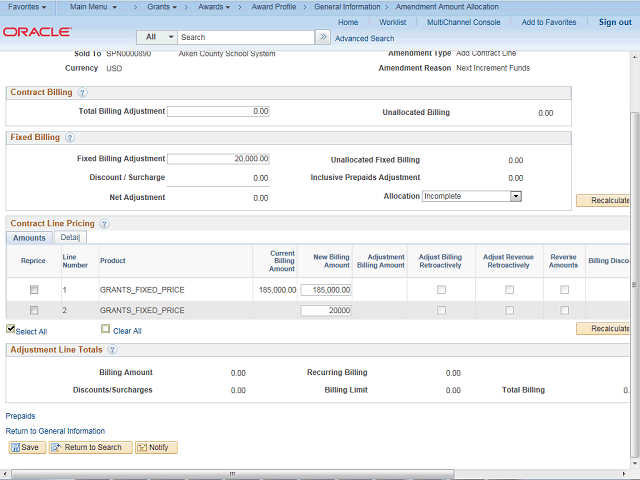Open the Prepaids link
Image resolution: width=640 pixels, height=480 pixels.
(20, 415)
